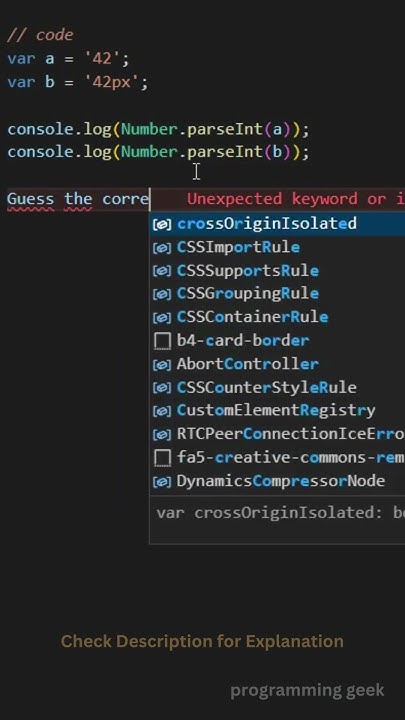
Task: Click the Unexpected keyword error message
Action: (296, 199)
